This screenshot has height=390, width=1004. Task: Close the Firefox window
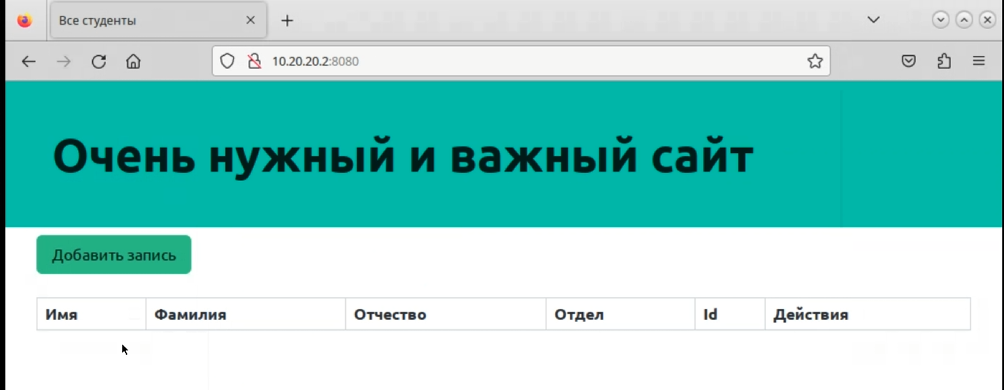pos(987,20)
